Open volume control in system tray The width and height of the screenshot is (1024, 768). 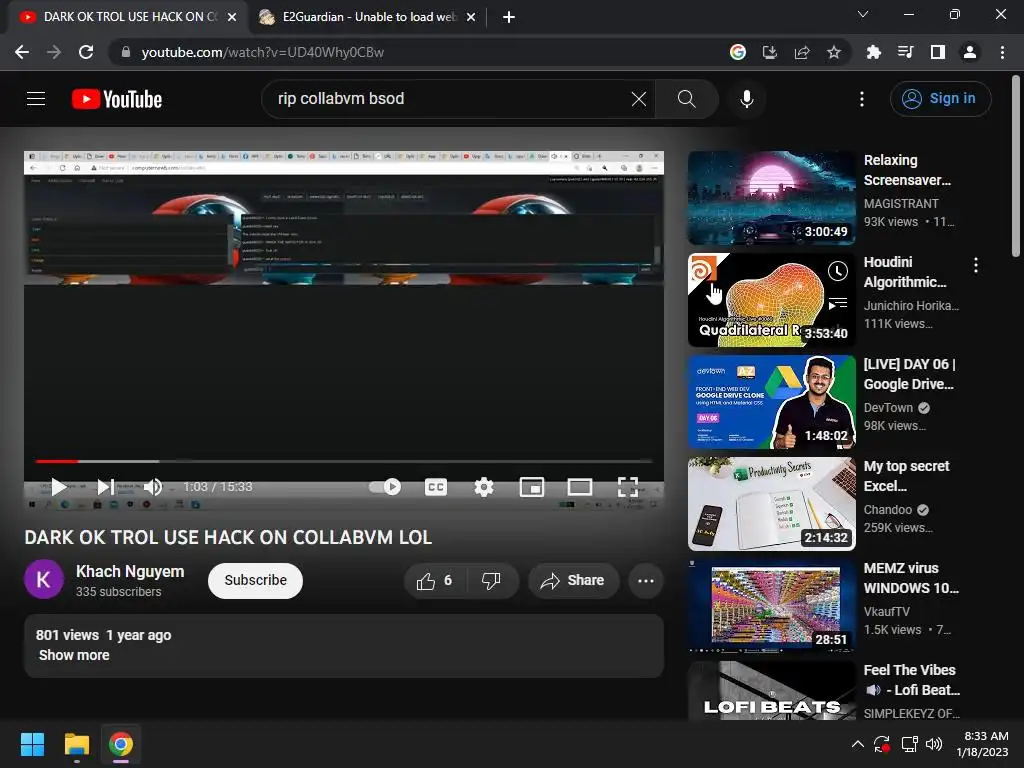pos(934,744)
